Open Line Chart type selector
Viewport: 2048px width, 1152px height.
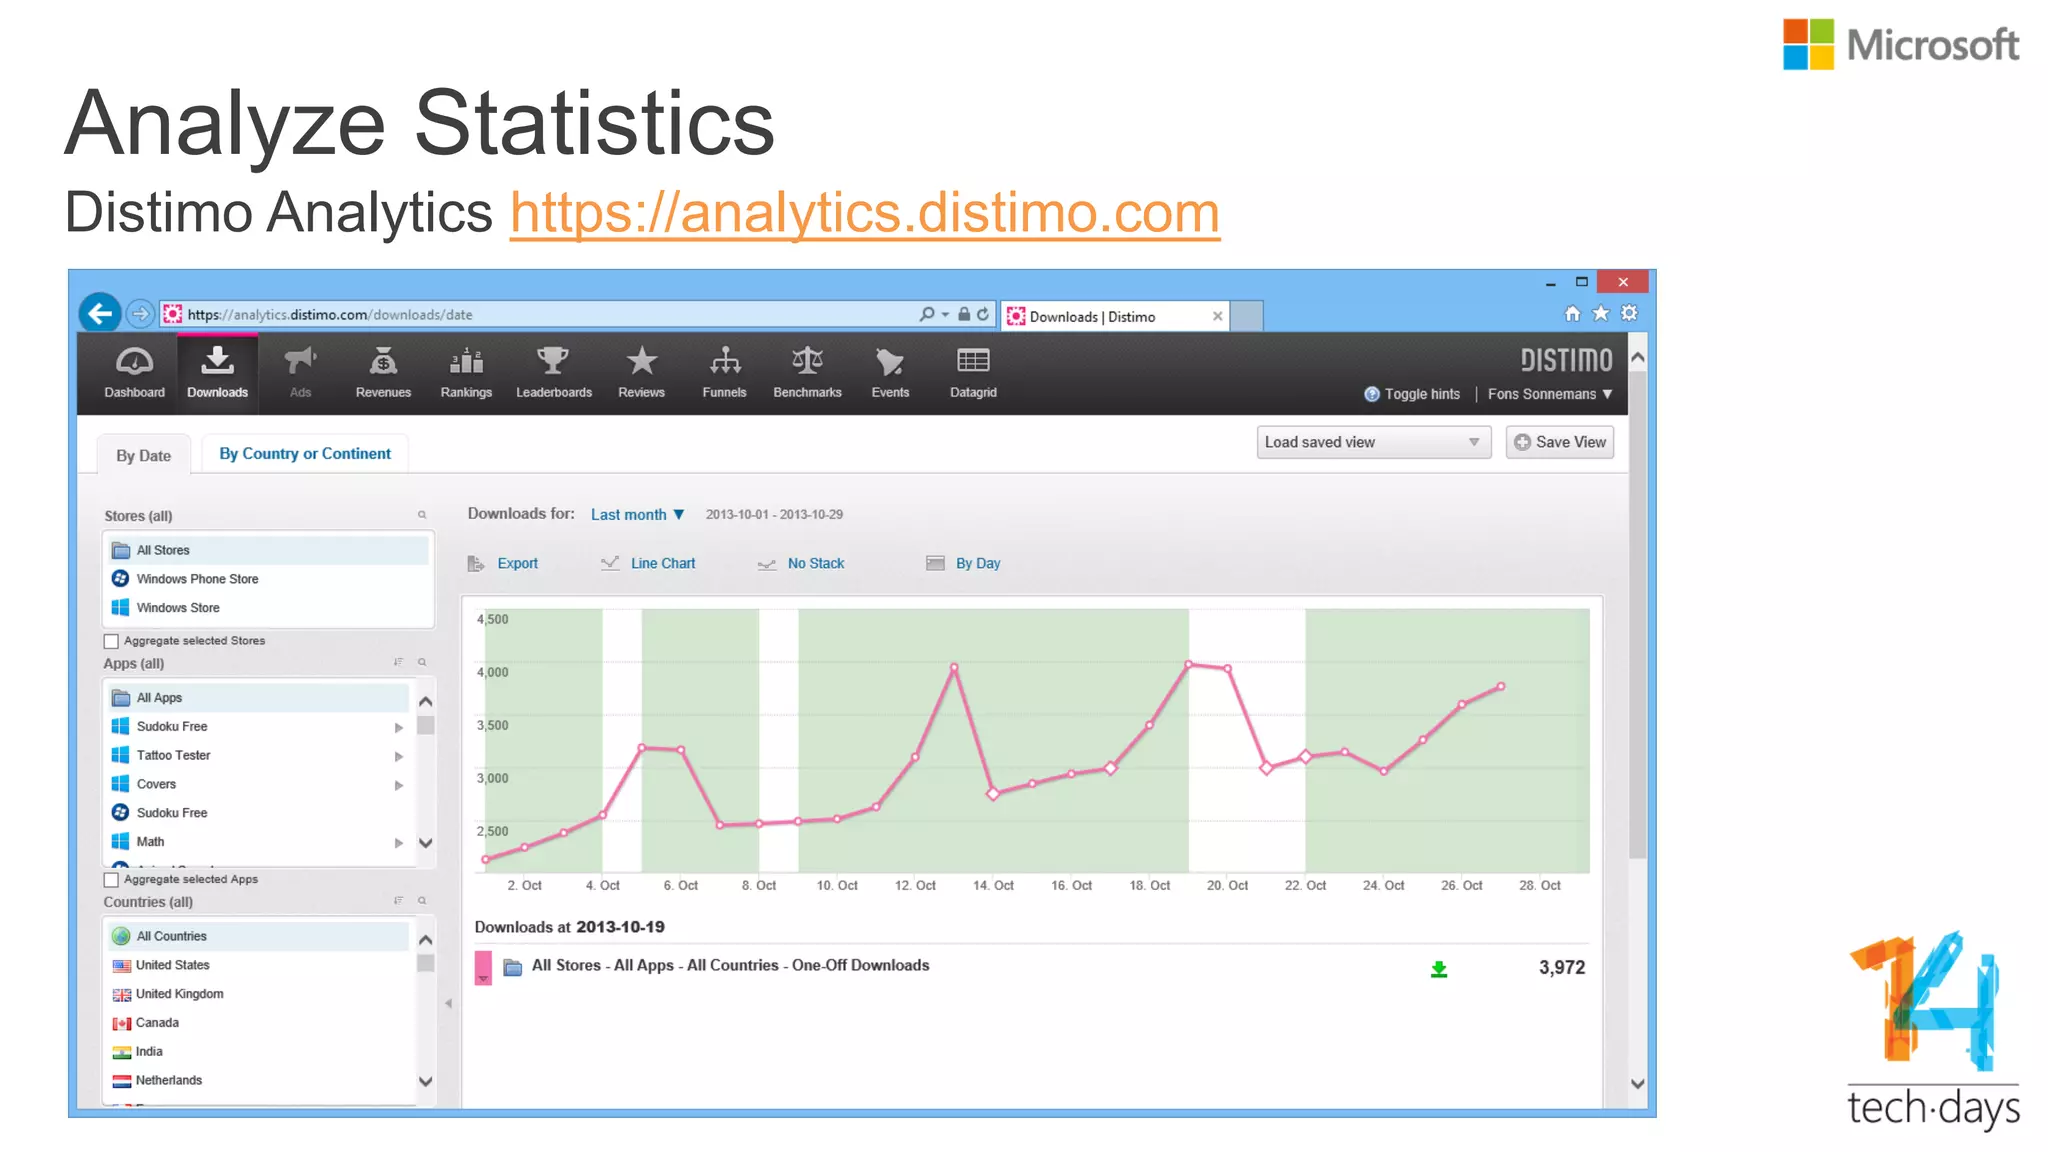pyautogui.click(x=648, y=563)
